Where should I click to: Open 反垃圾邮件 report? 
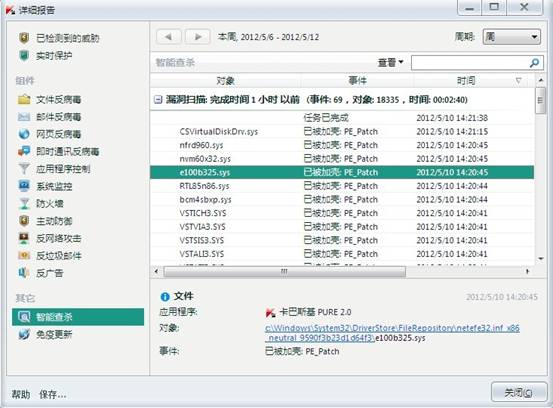tap(59, 256)
